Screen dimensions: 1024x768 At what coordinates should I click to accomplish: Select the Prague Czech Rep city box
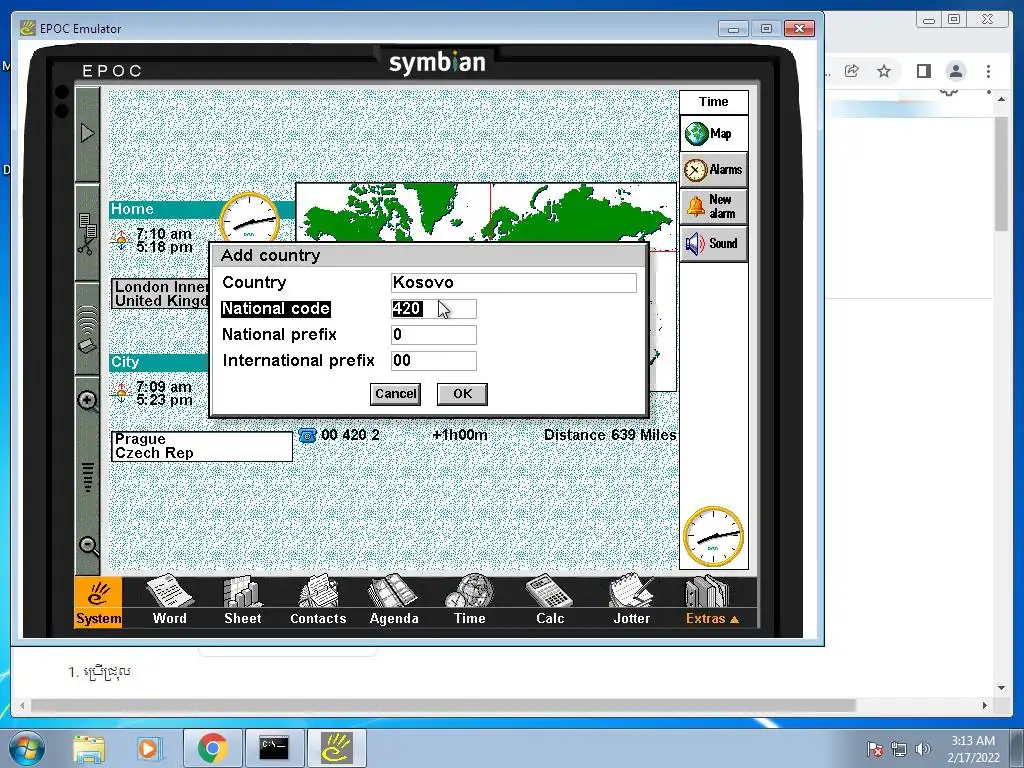coord(202,446)
